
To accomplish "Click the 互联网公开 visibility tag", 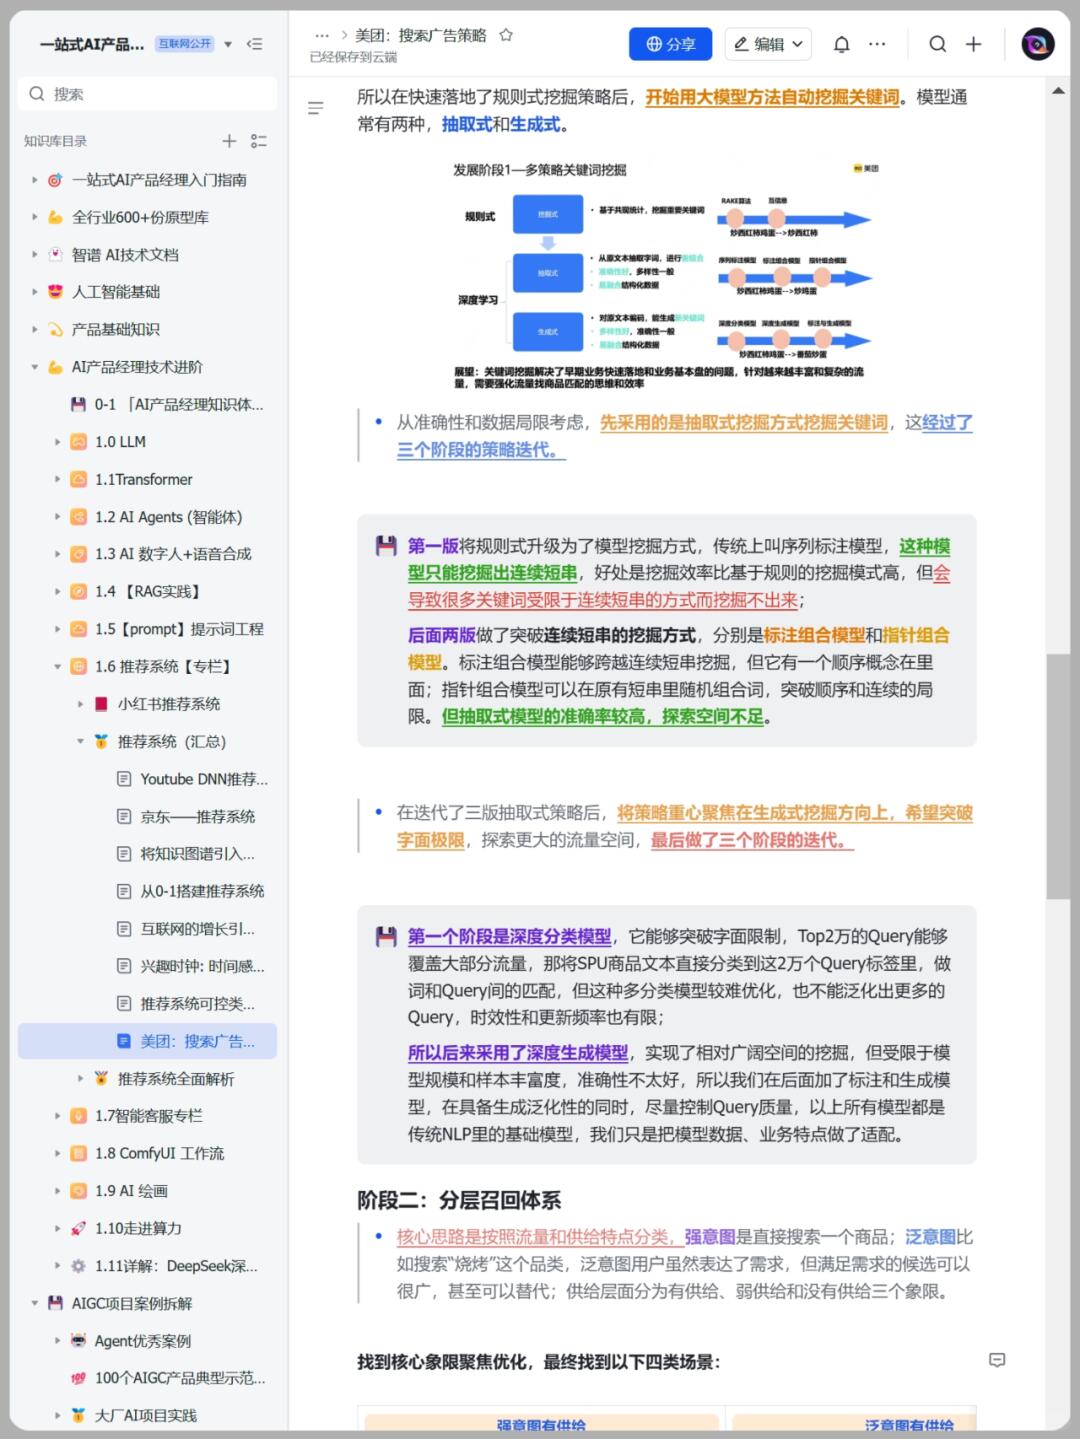I will coord(185,44).
